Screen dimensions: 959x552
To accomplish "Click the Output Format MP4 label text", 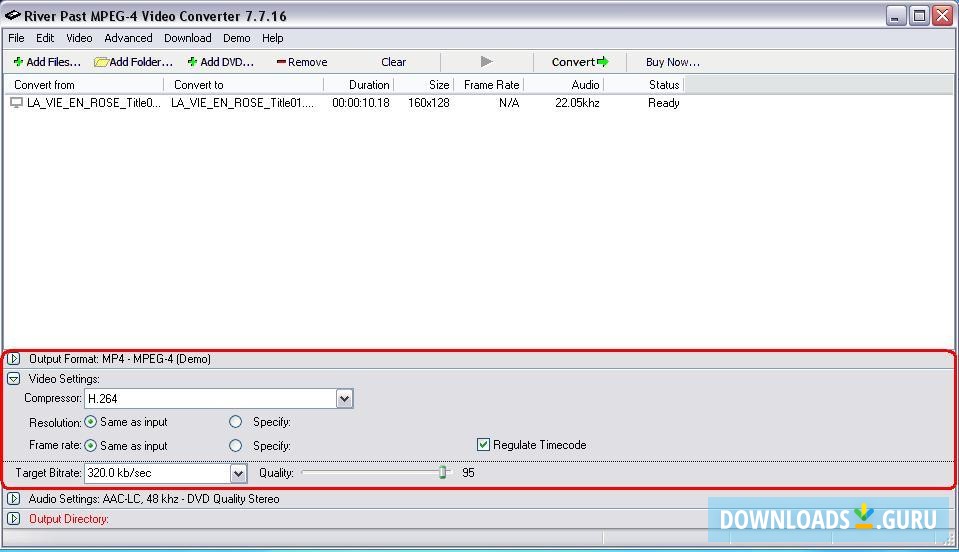I will (x=119, y=359).
